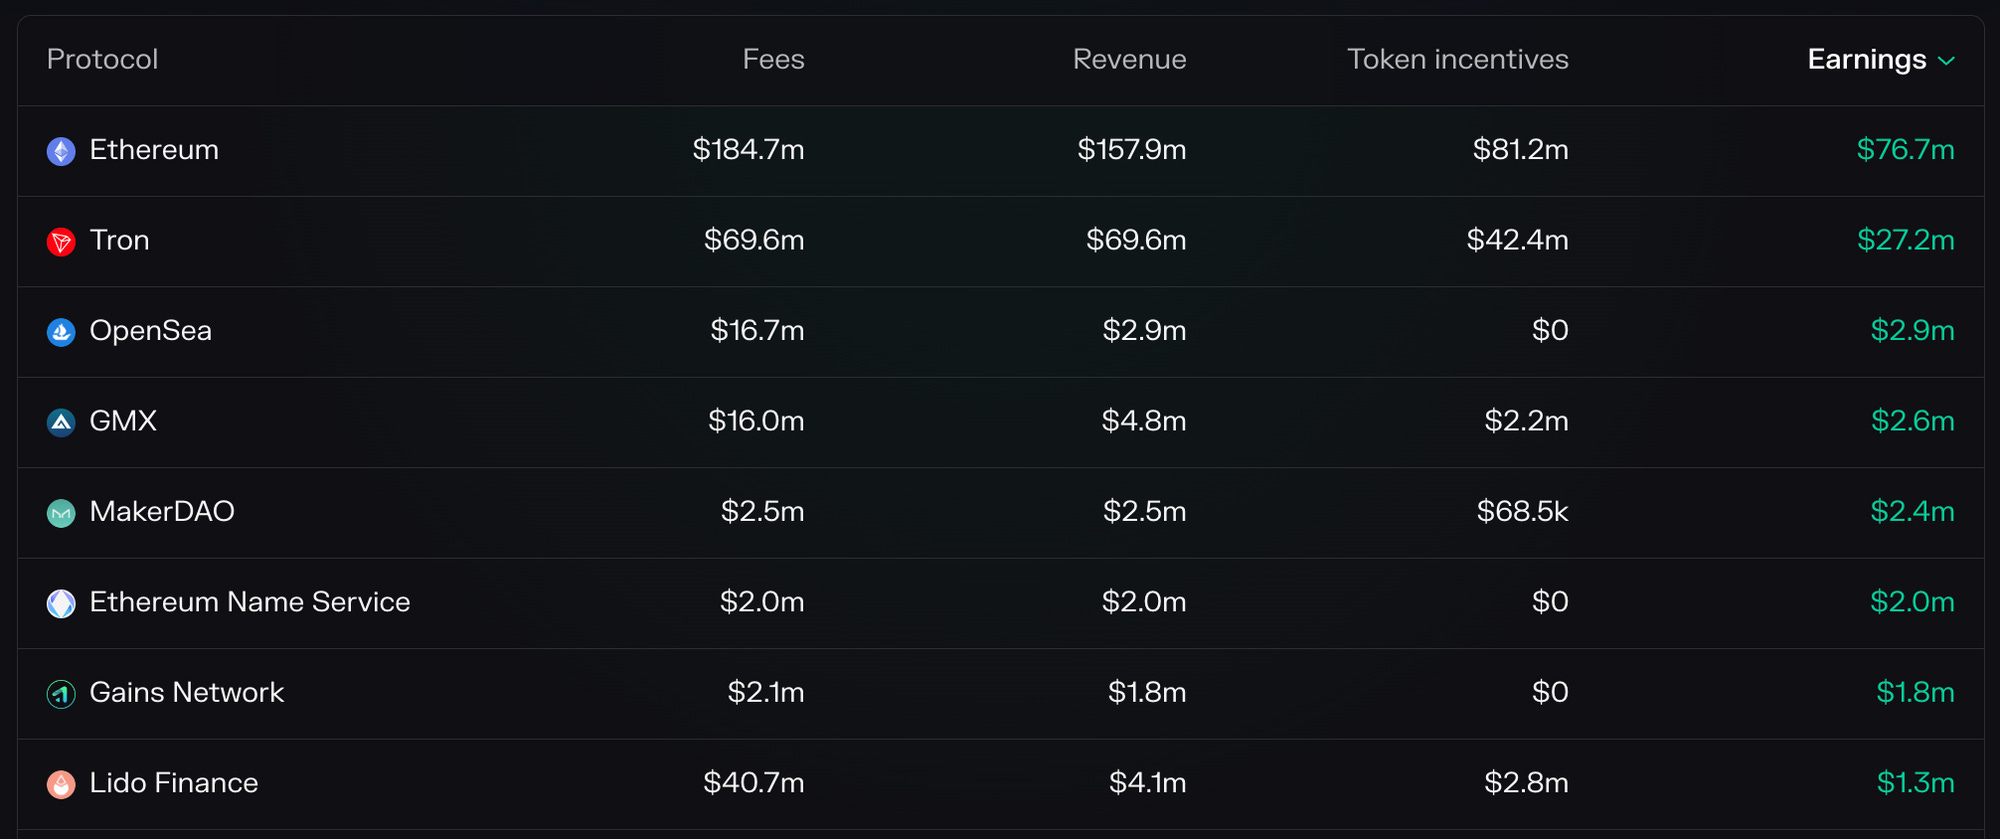This screenshot has width=2000, height=839.
Task: Click the Protocol column header
Action: 102,59
